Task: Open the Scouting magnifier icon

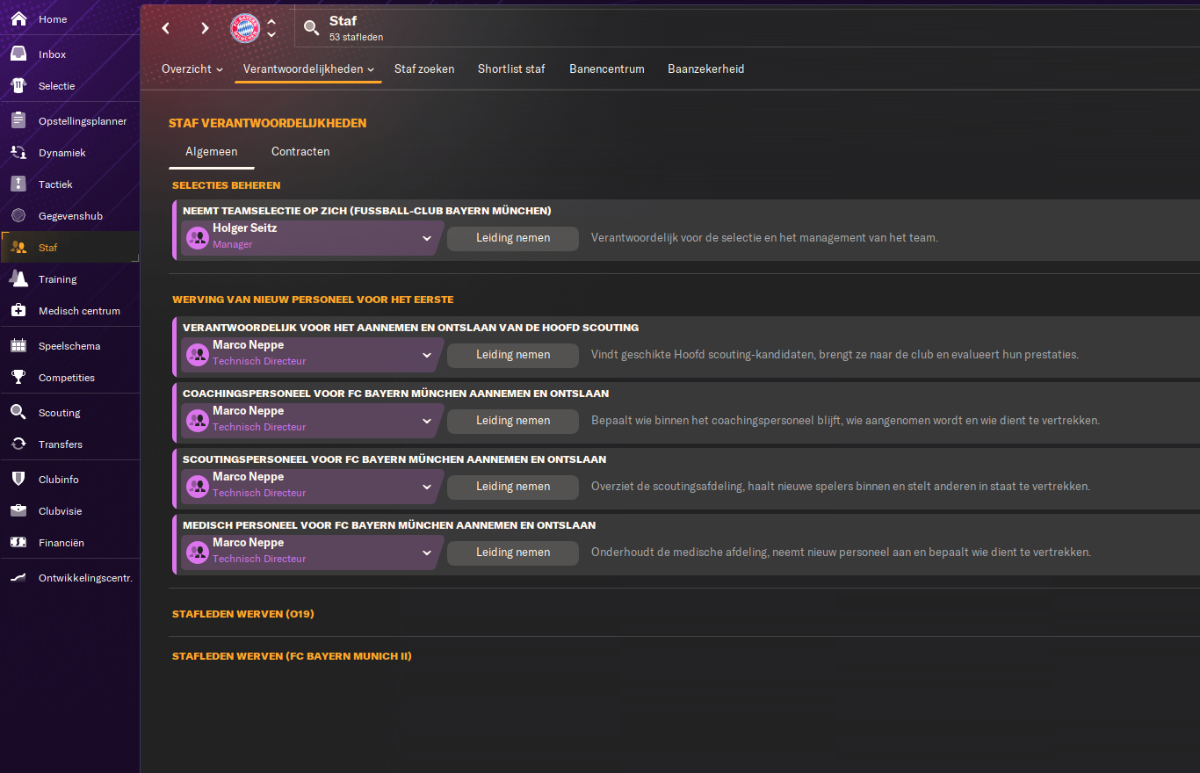Action: tap(18, 412)
